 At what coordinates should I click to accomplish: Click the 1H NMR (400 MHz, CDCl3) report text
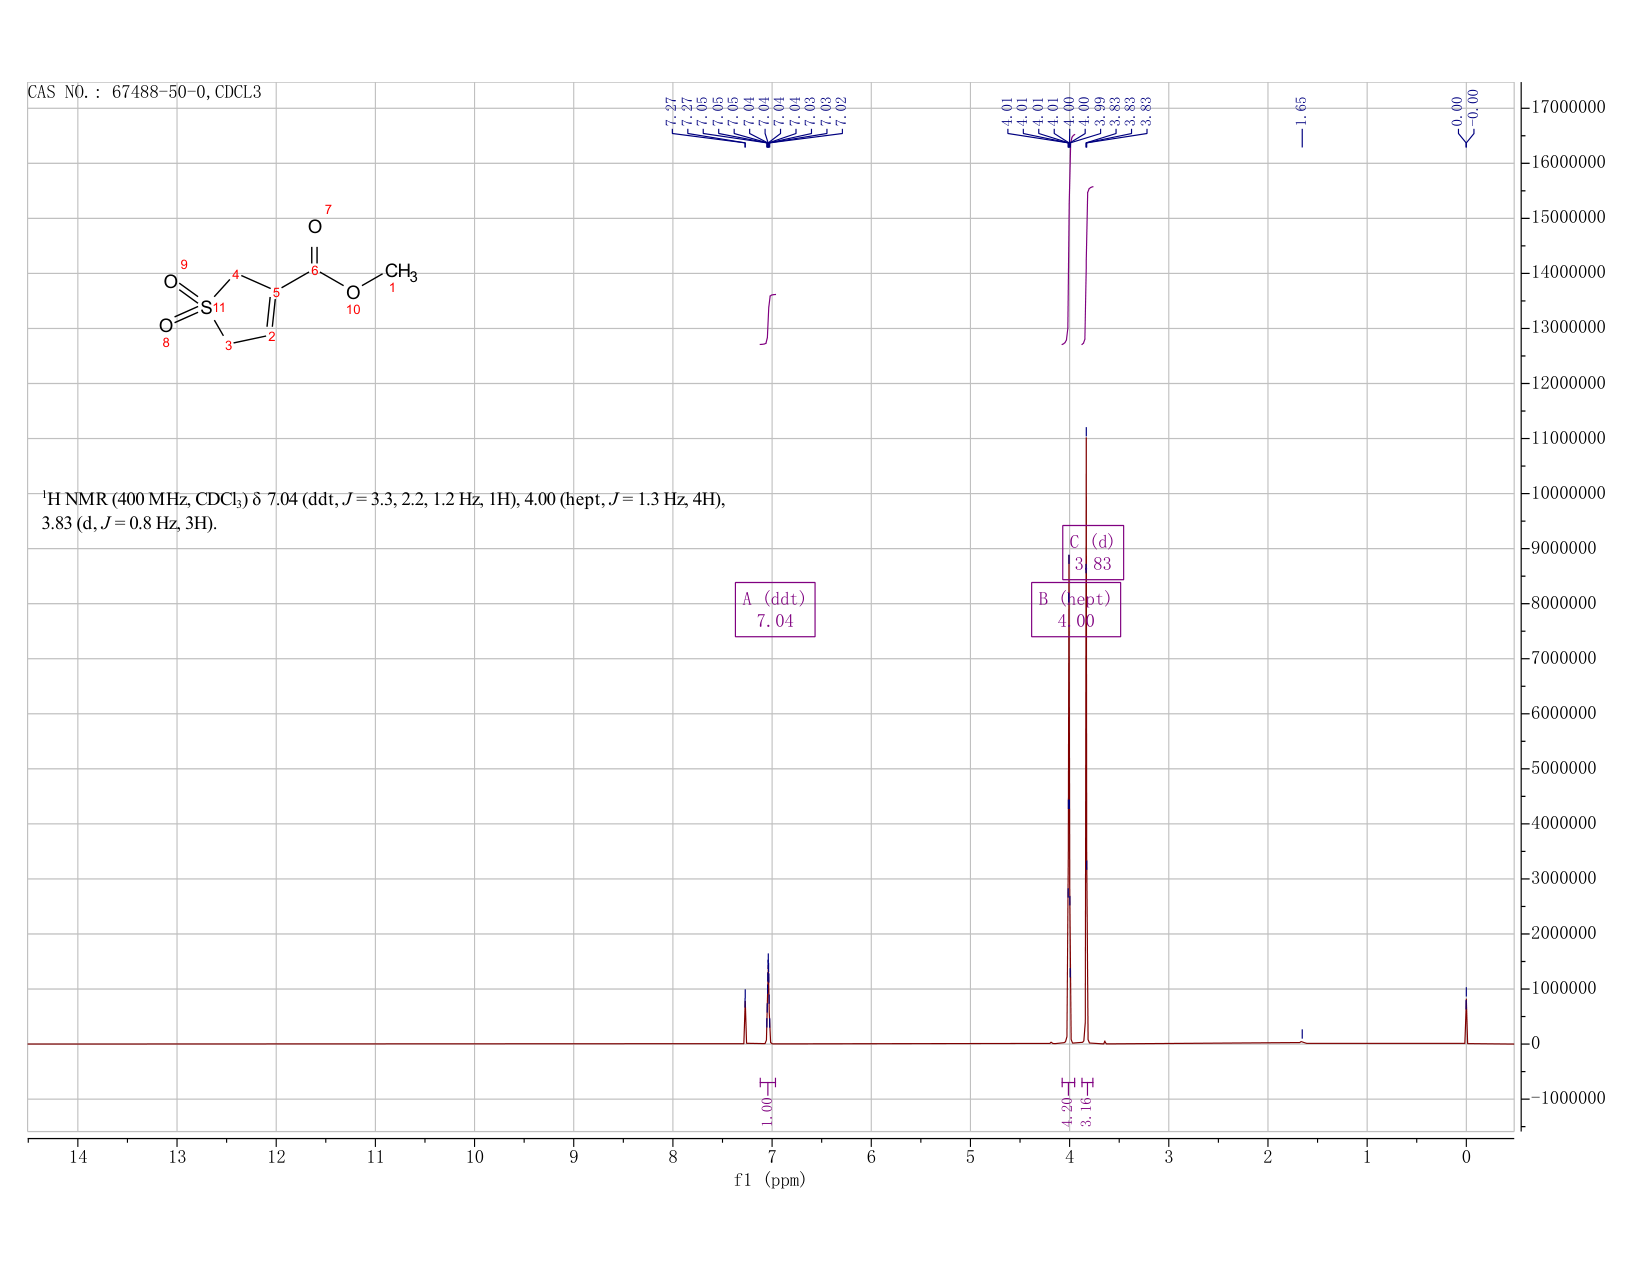pos(383,511)
